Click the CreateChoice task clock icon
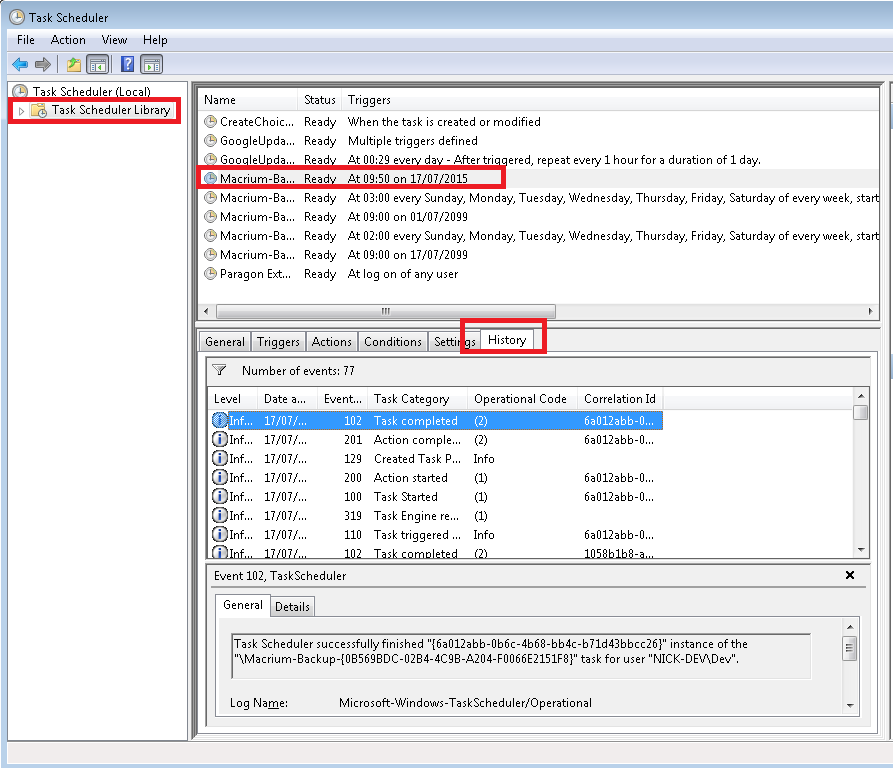Screen dimensions: 893x768 pos(210,122)
